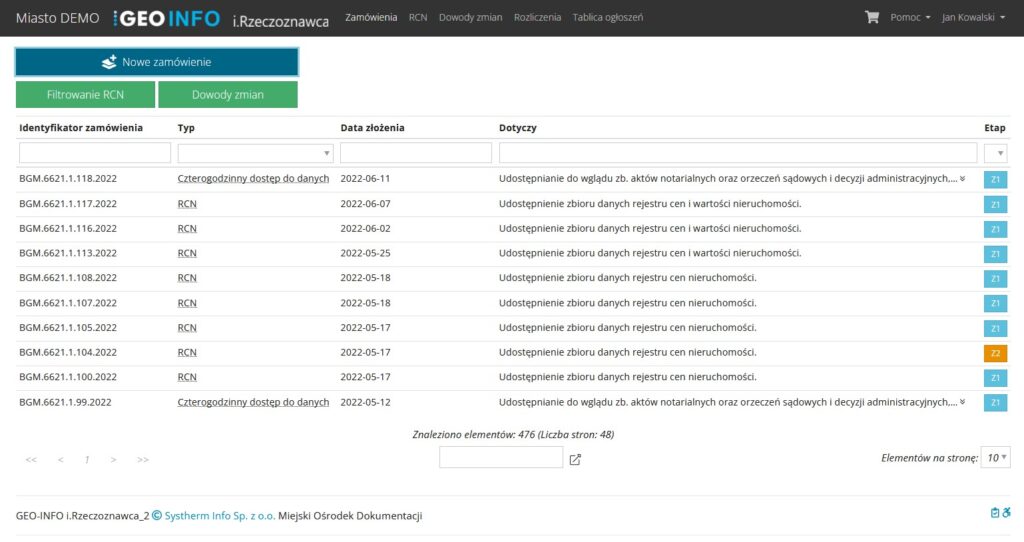This screenshot has width=1024, height=542.
Task: Click the Nowe zamówienie button
Action: click(x=157, y=62)
